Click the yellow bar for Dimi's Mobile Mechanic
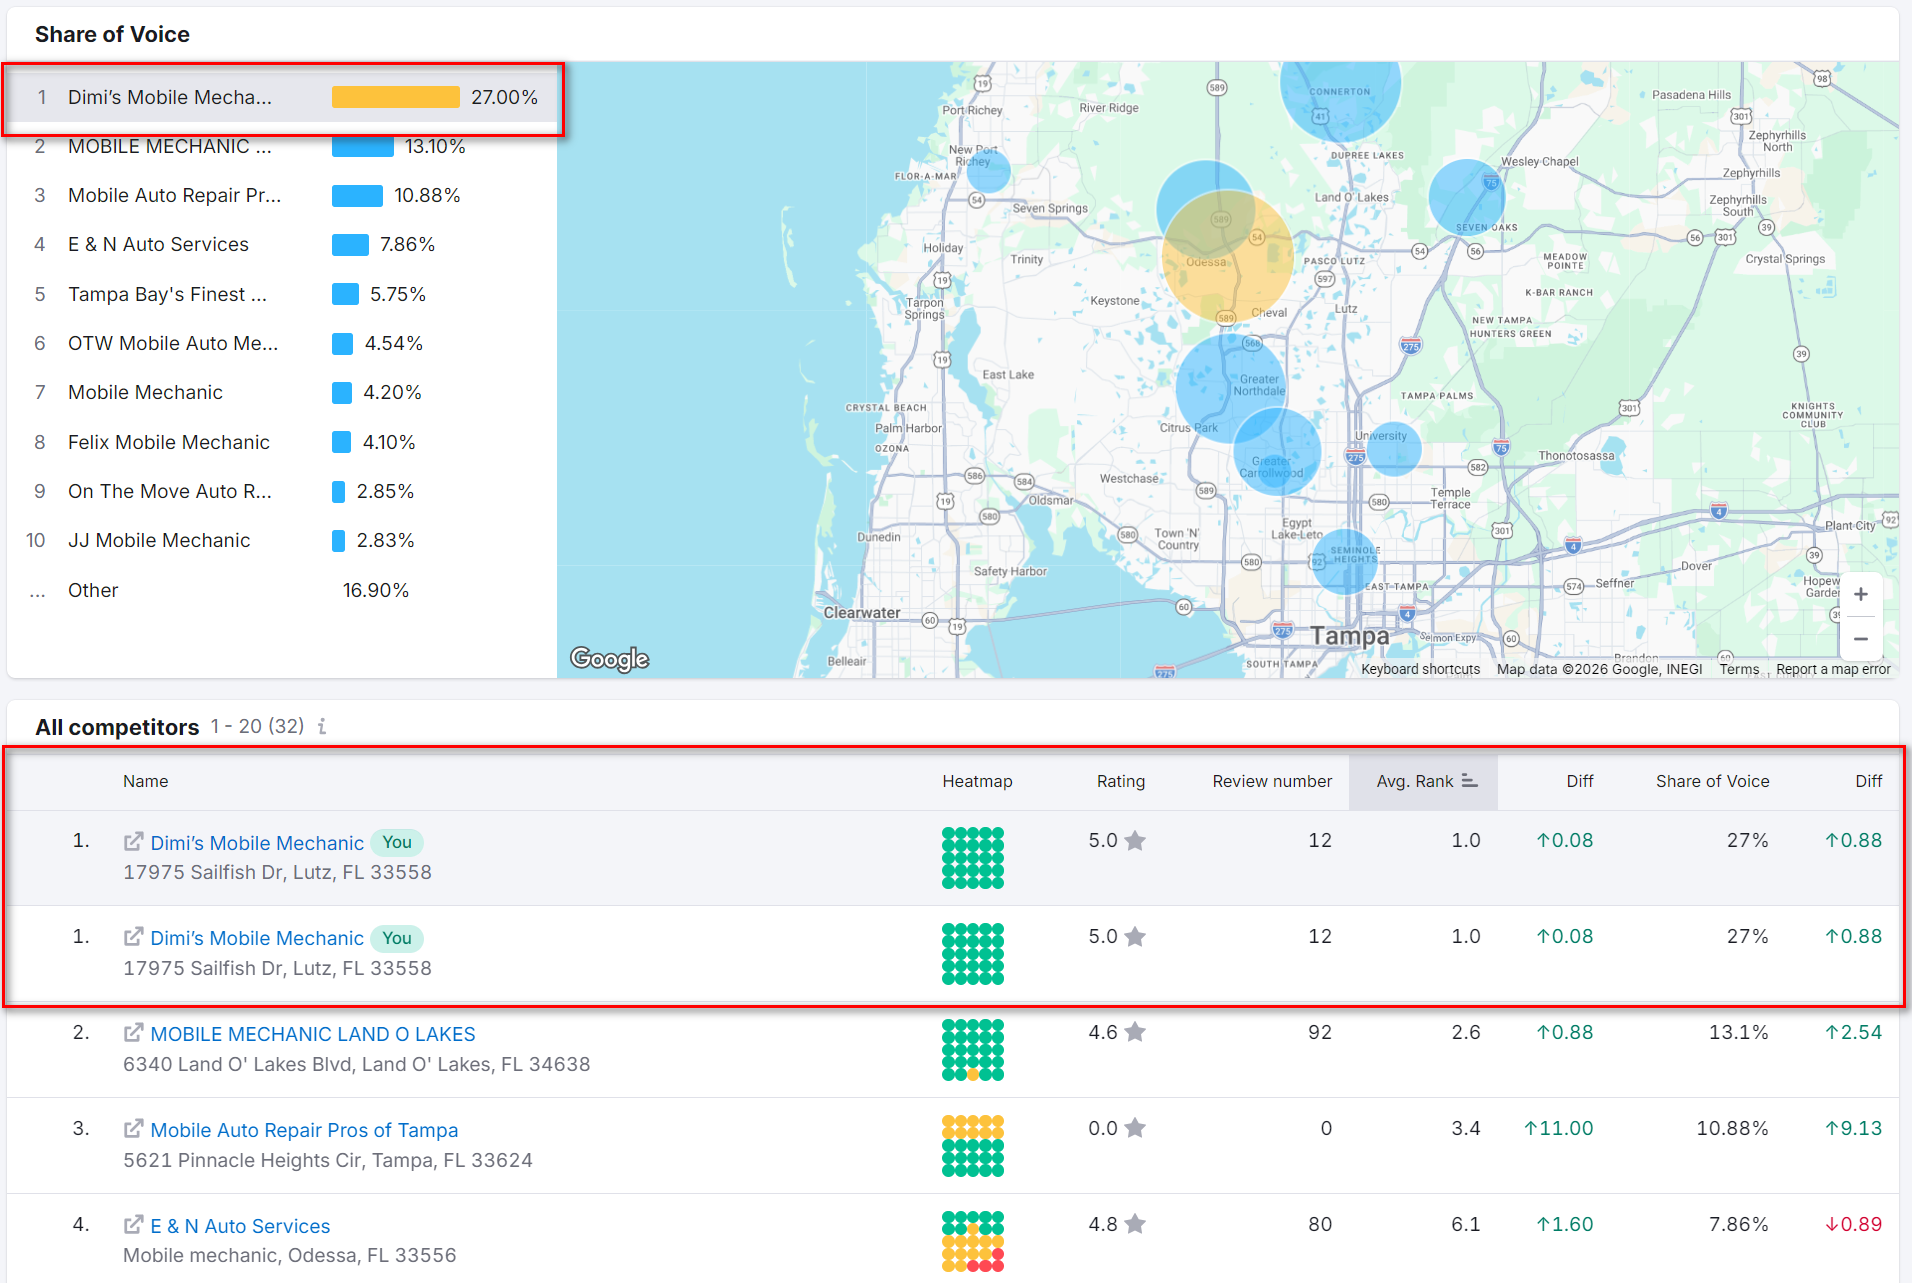 pos(395,97)
